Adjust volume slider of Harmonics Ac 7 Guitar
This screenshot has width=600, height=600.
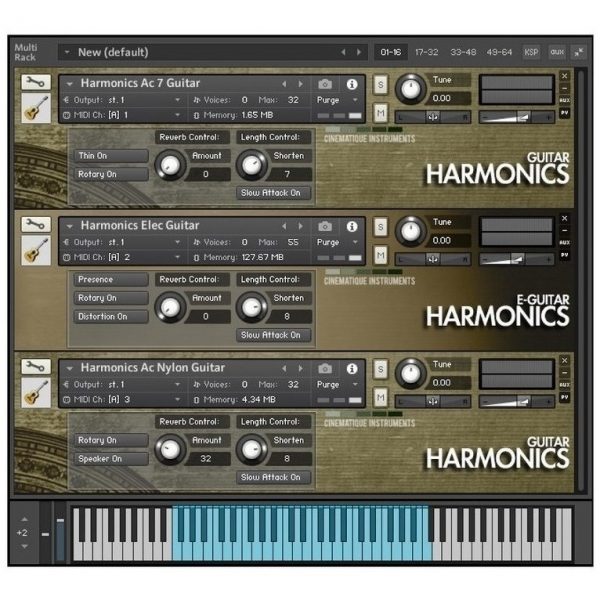click(516, 117)
